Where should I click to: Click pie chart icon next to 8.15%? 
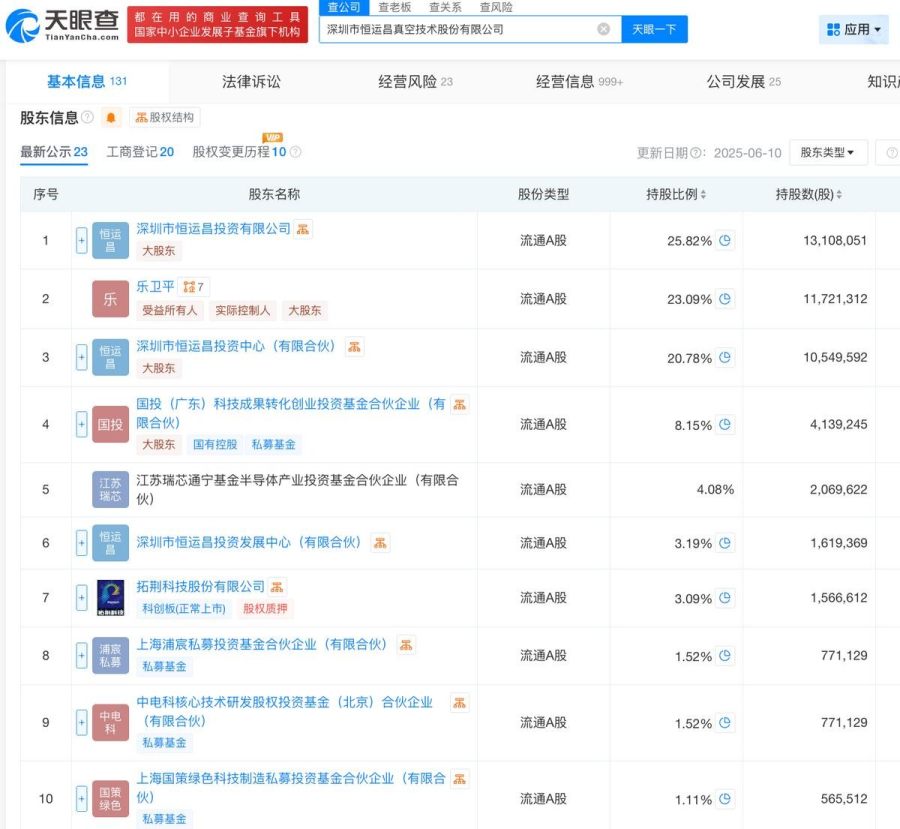pos(725,425)
